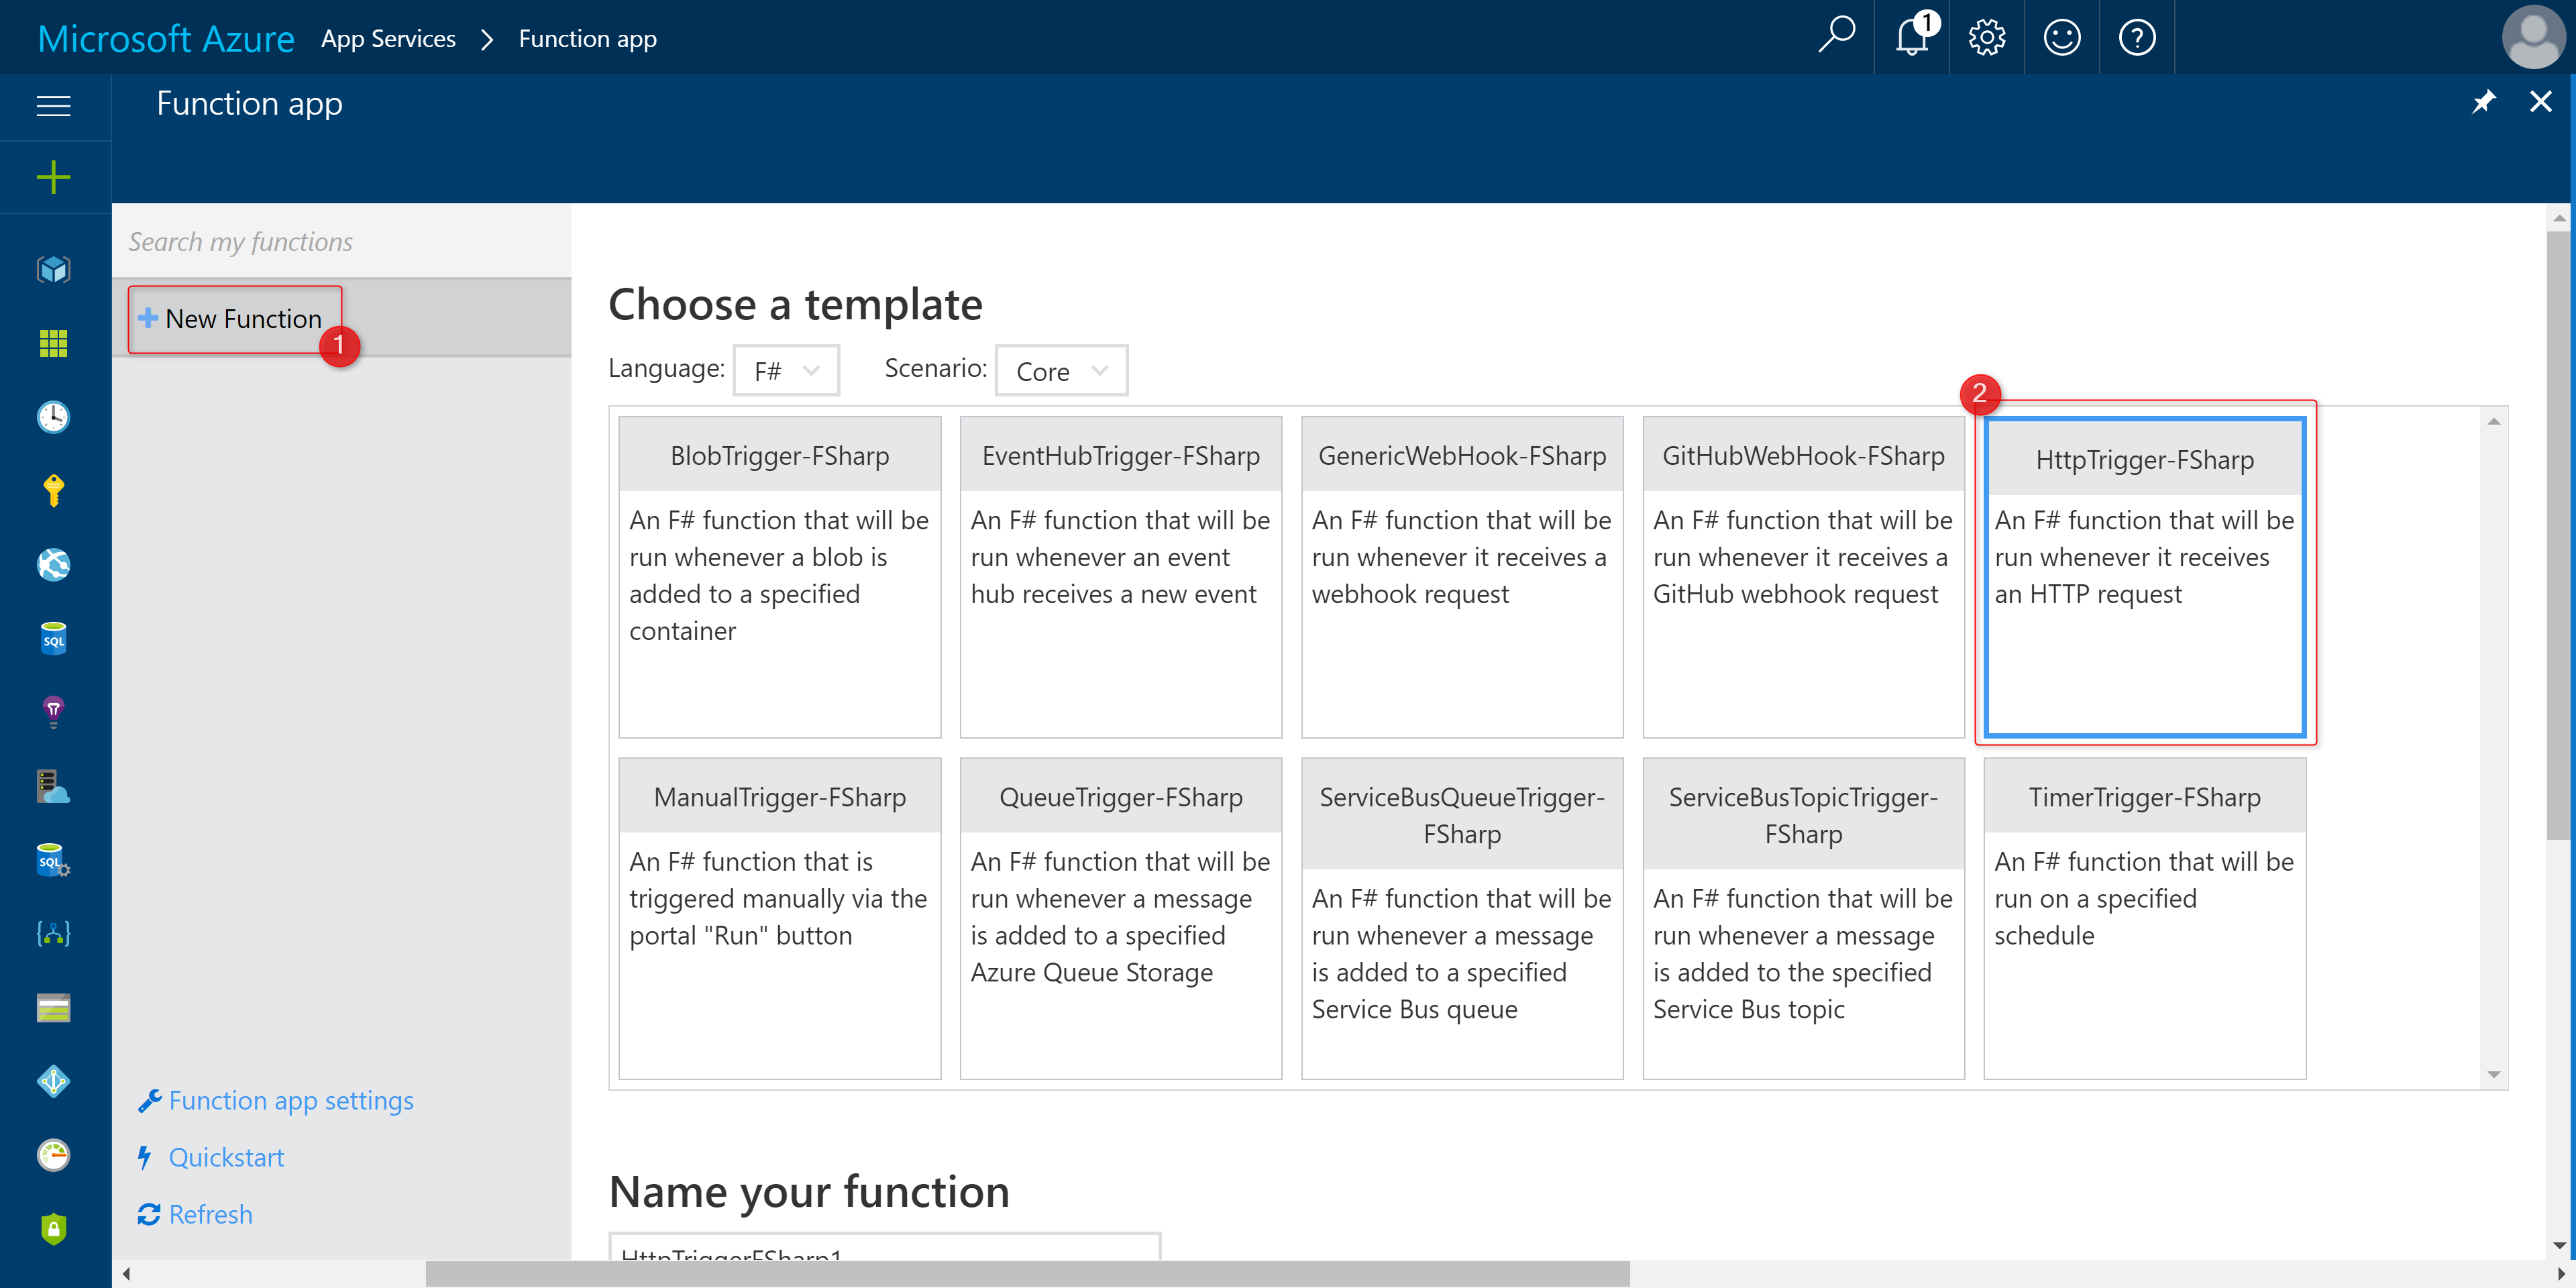This screenshot has height=1288, width=2576.
Task: Click the Search my functions field
Action: (x=340, y=241)
